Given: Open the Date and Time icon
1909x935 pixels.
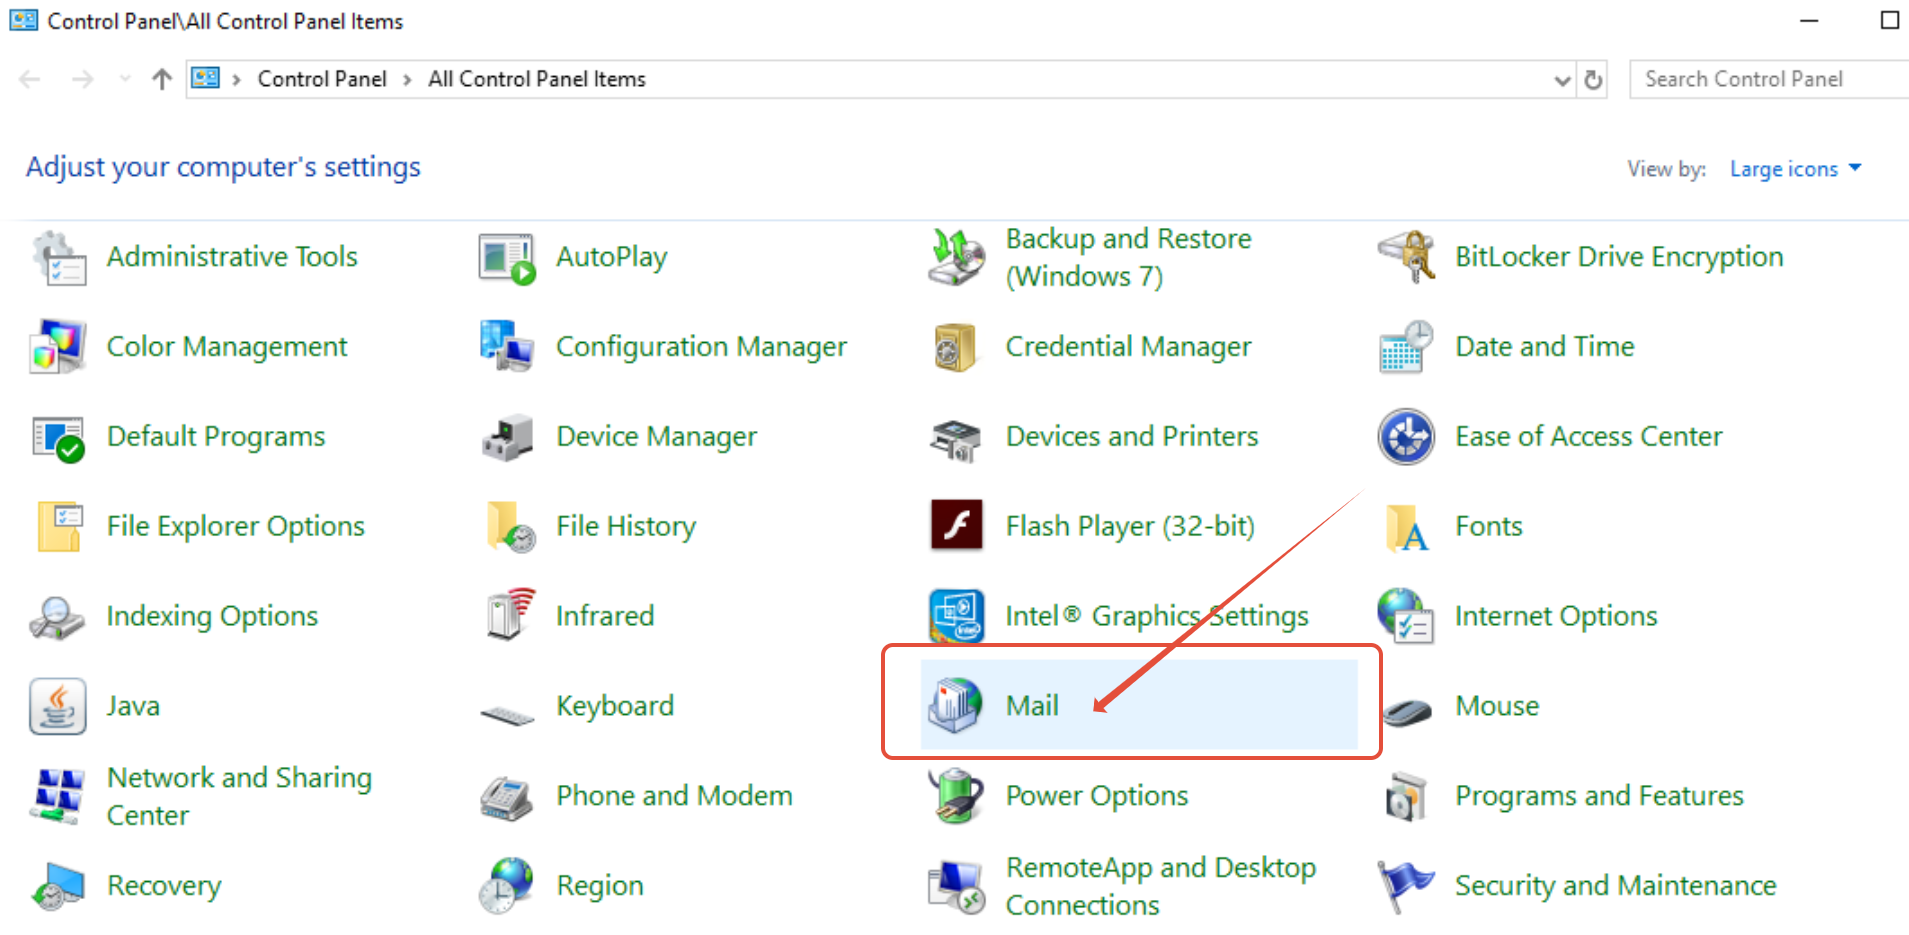Looking at the screenshot, I should point(1406,347).
